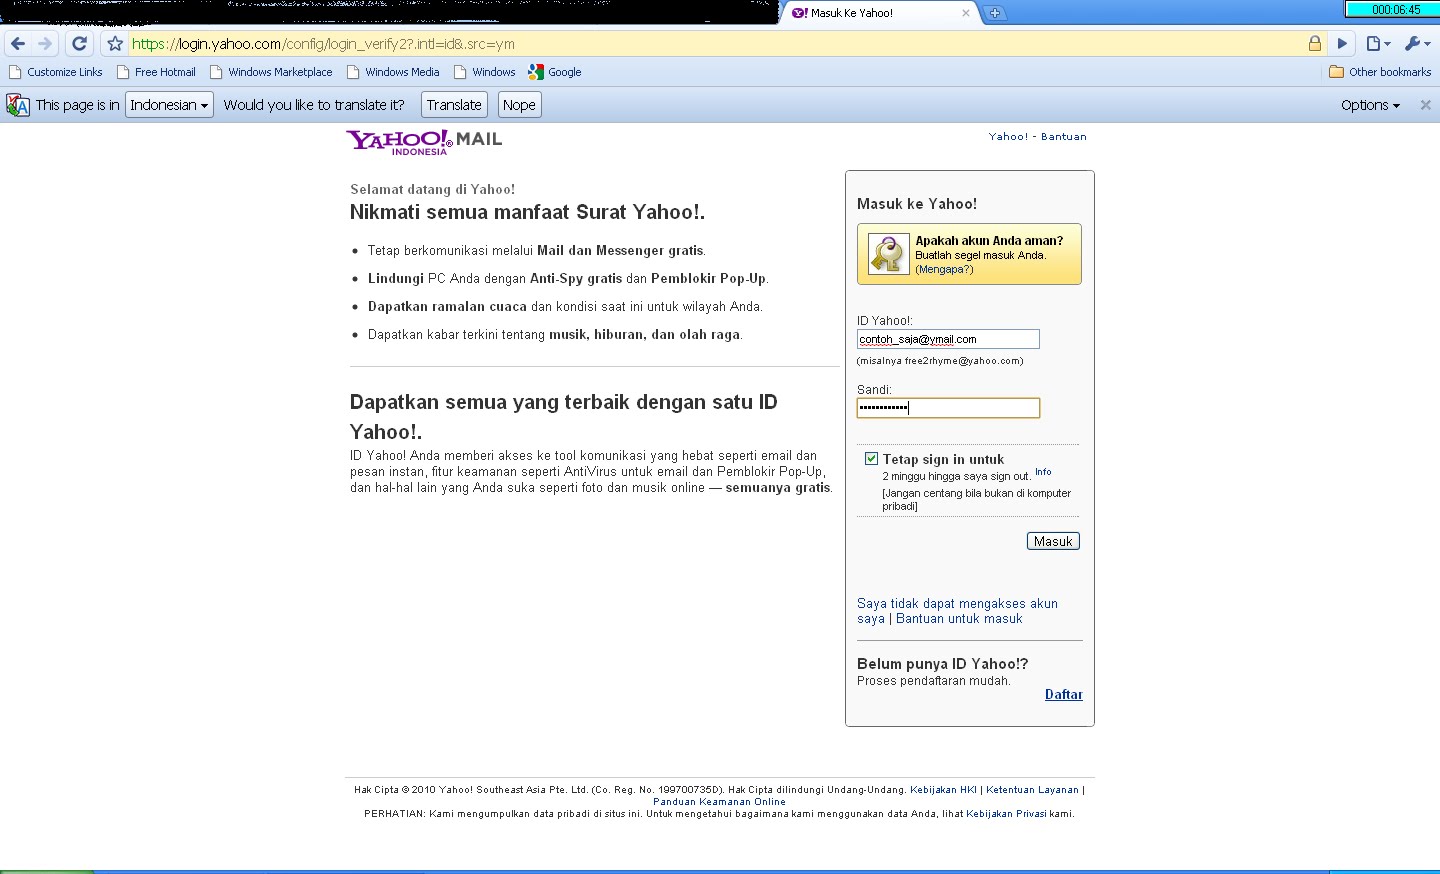Click the Info link beside sign out text

(1043, 472)
